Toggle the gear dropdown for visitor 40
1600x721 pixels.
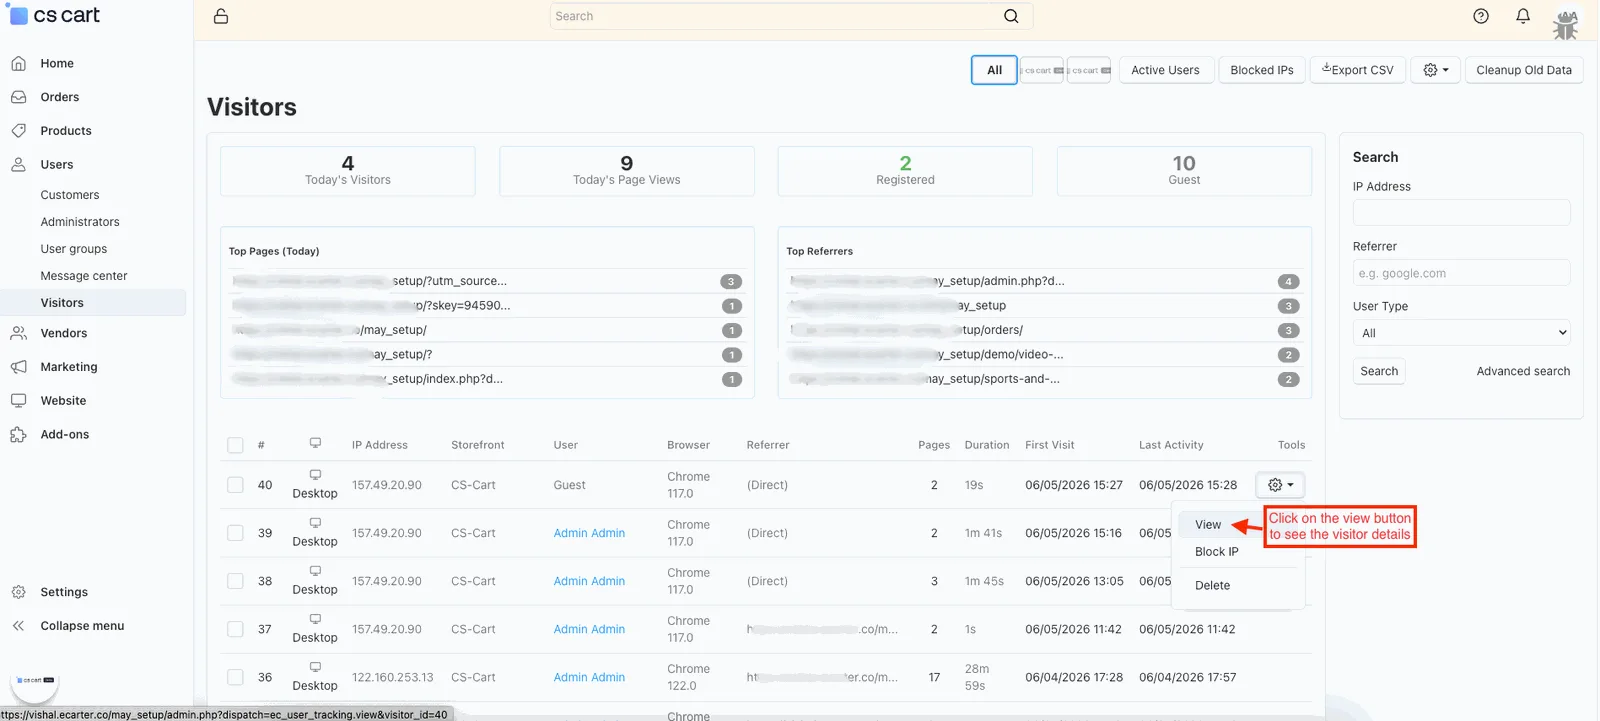[x=1281, y=485]
